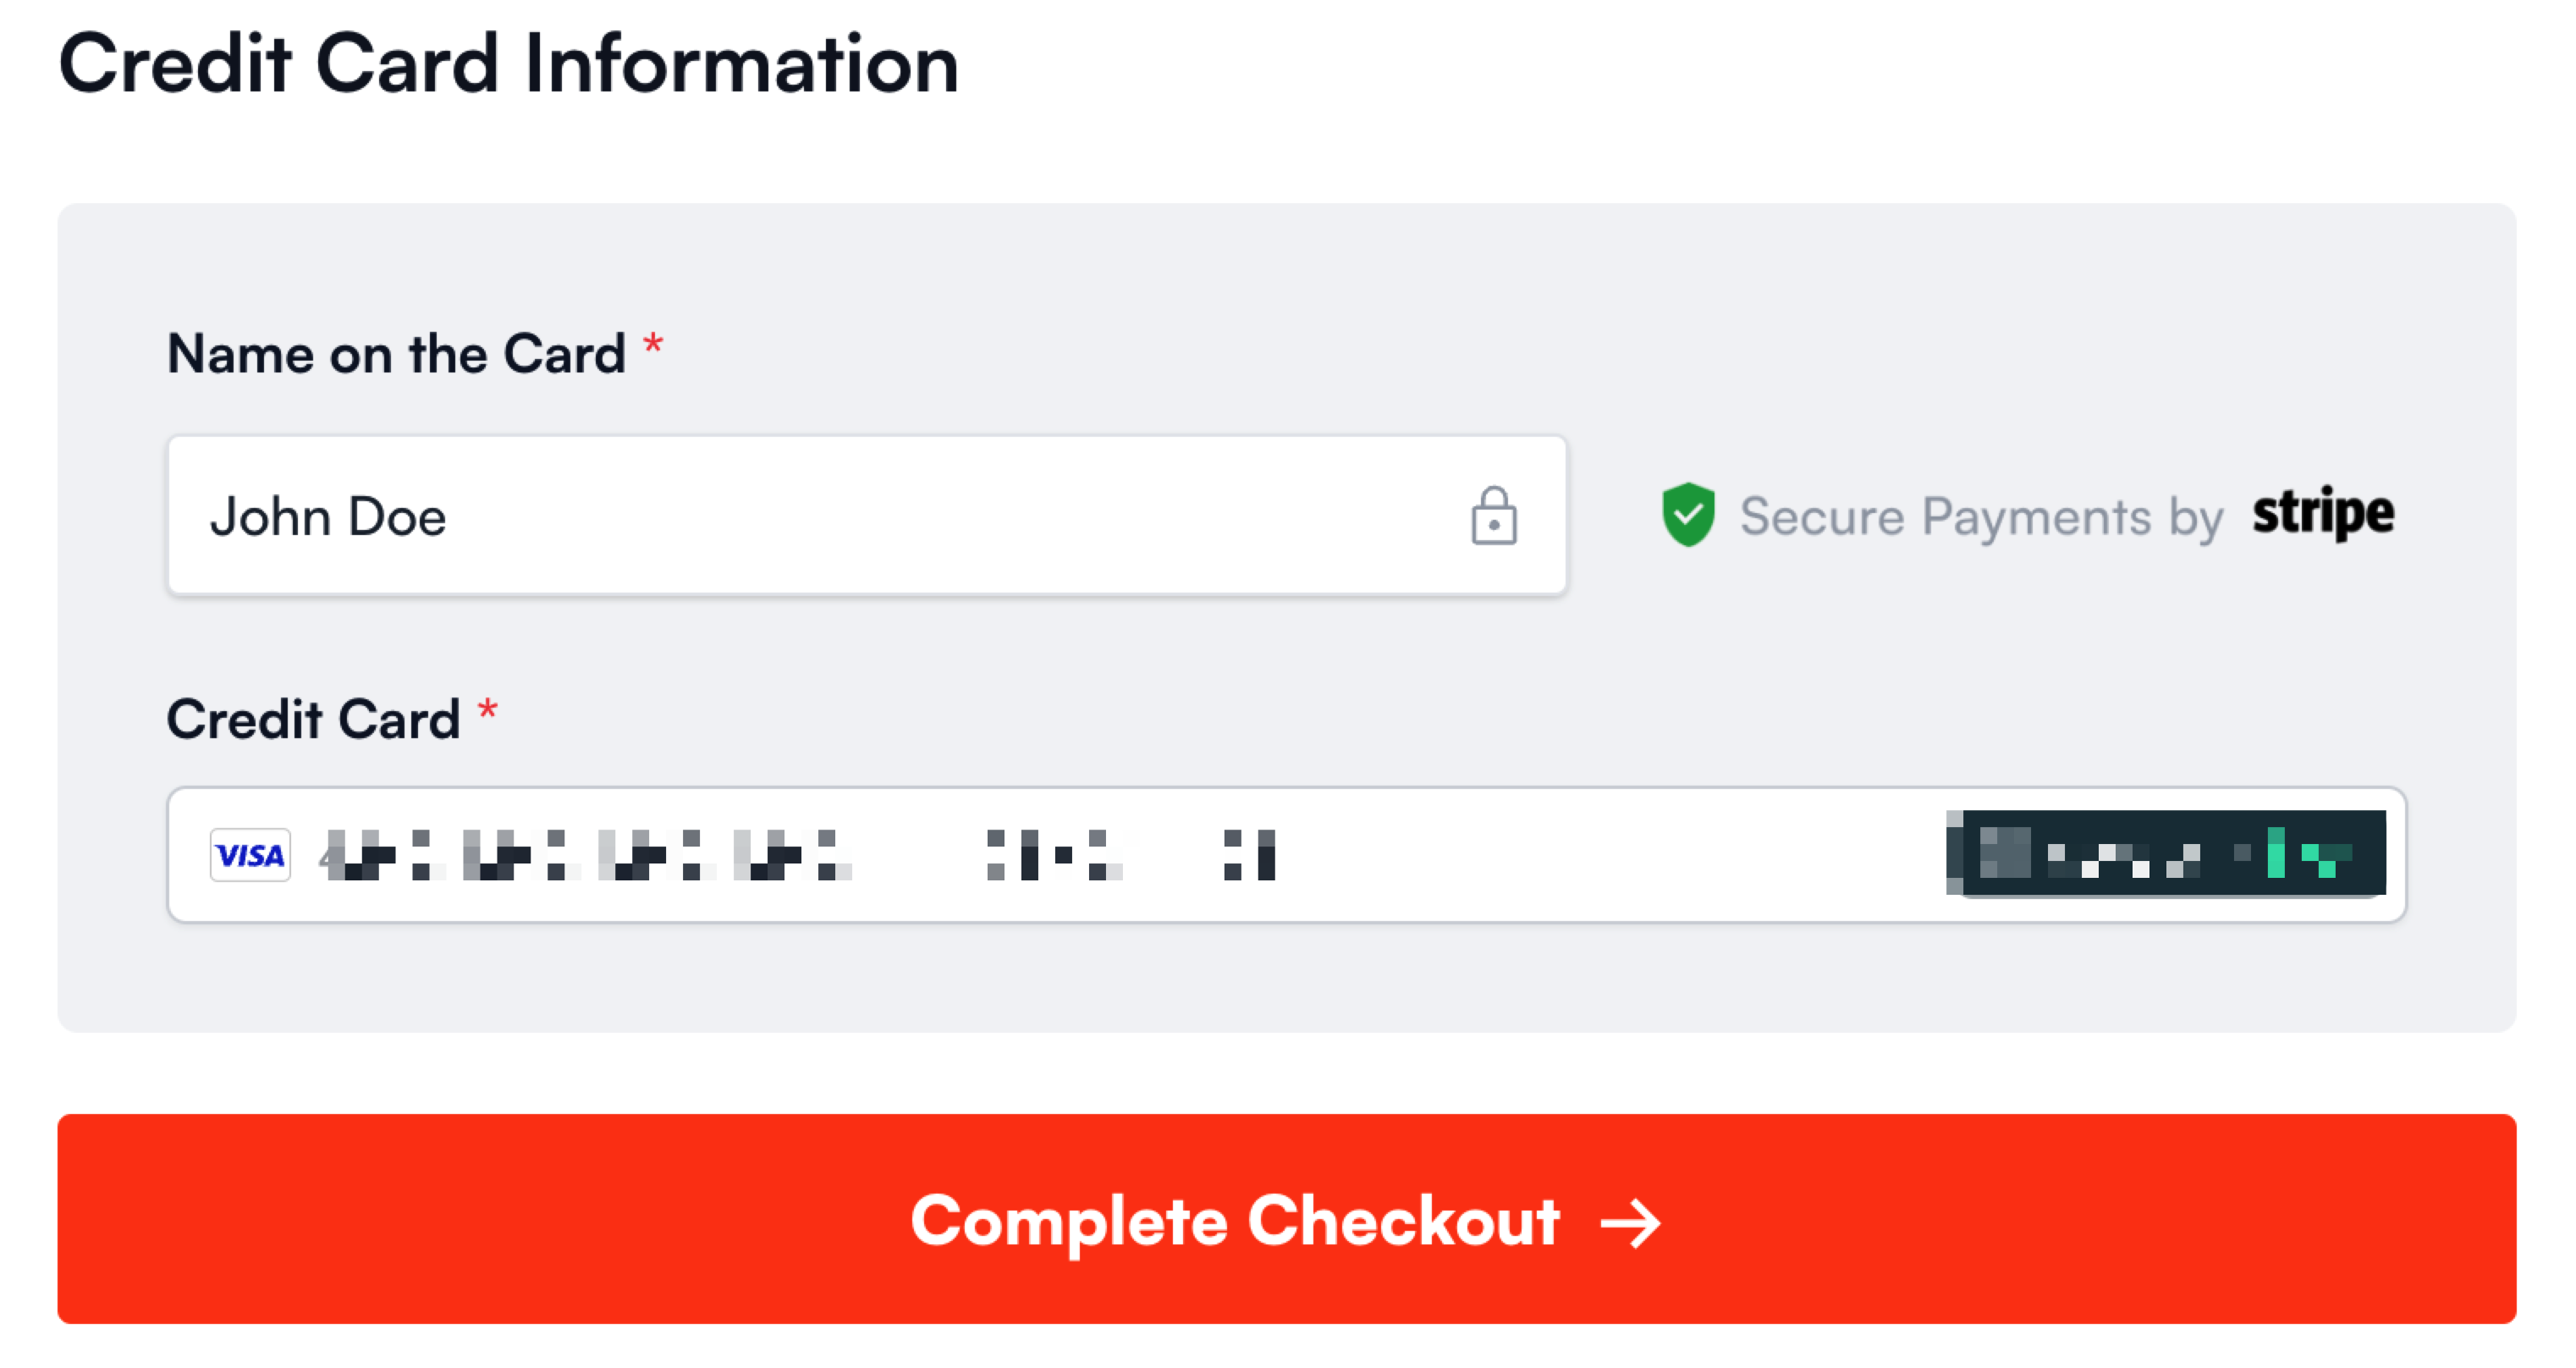Click the Credit Card Information heading

coord(509,63)
